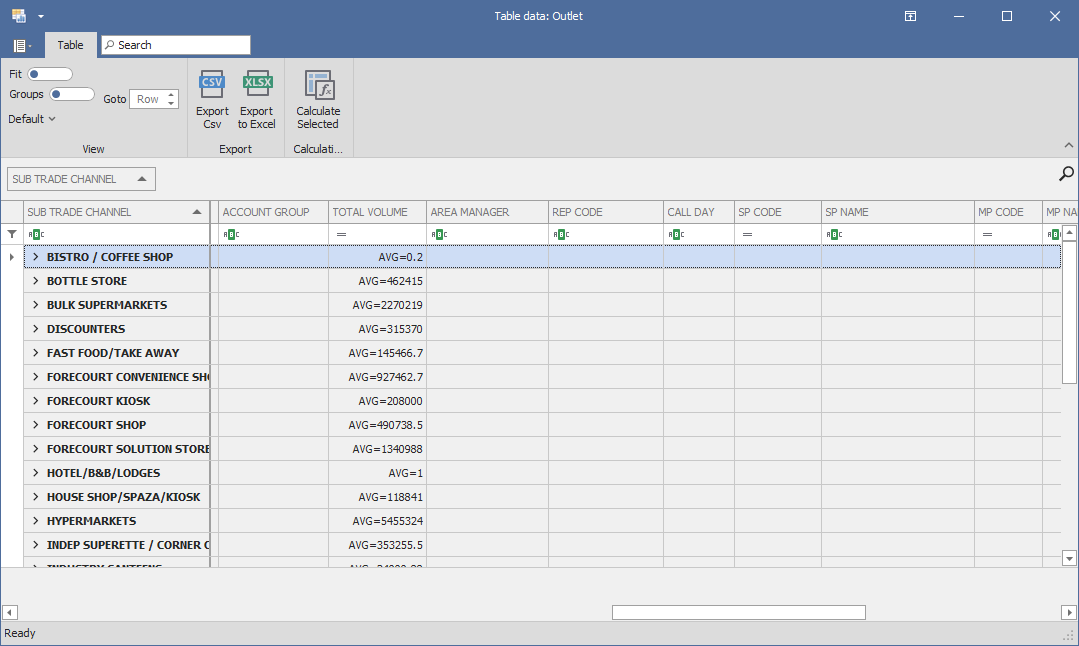
Task: Click the magnifier icon above the grid
Action: pyautogui.click(x=1067, y=174)
